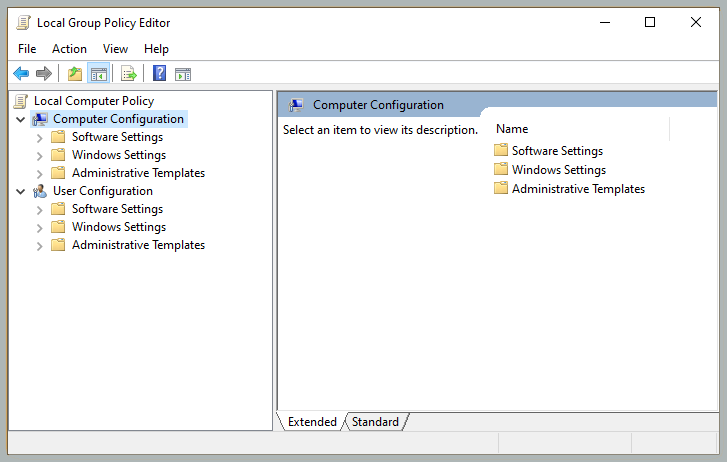Click the User Configuration tree icon
The width and height of the screenshot is (727, 462).
(x=40, y=191)
